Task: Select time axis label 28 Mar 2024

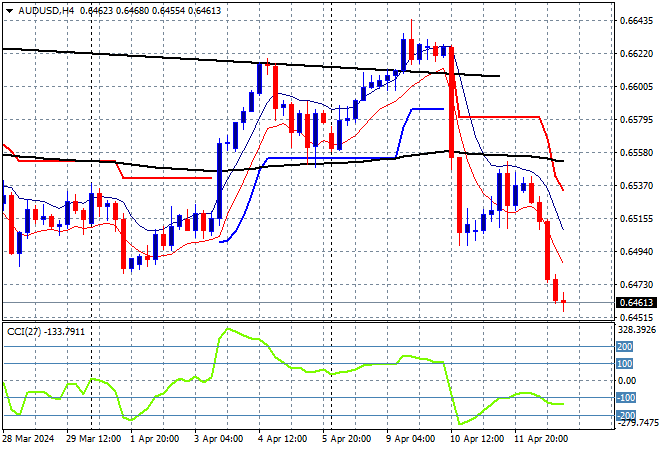Action: (29, 439)
